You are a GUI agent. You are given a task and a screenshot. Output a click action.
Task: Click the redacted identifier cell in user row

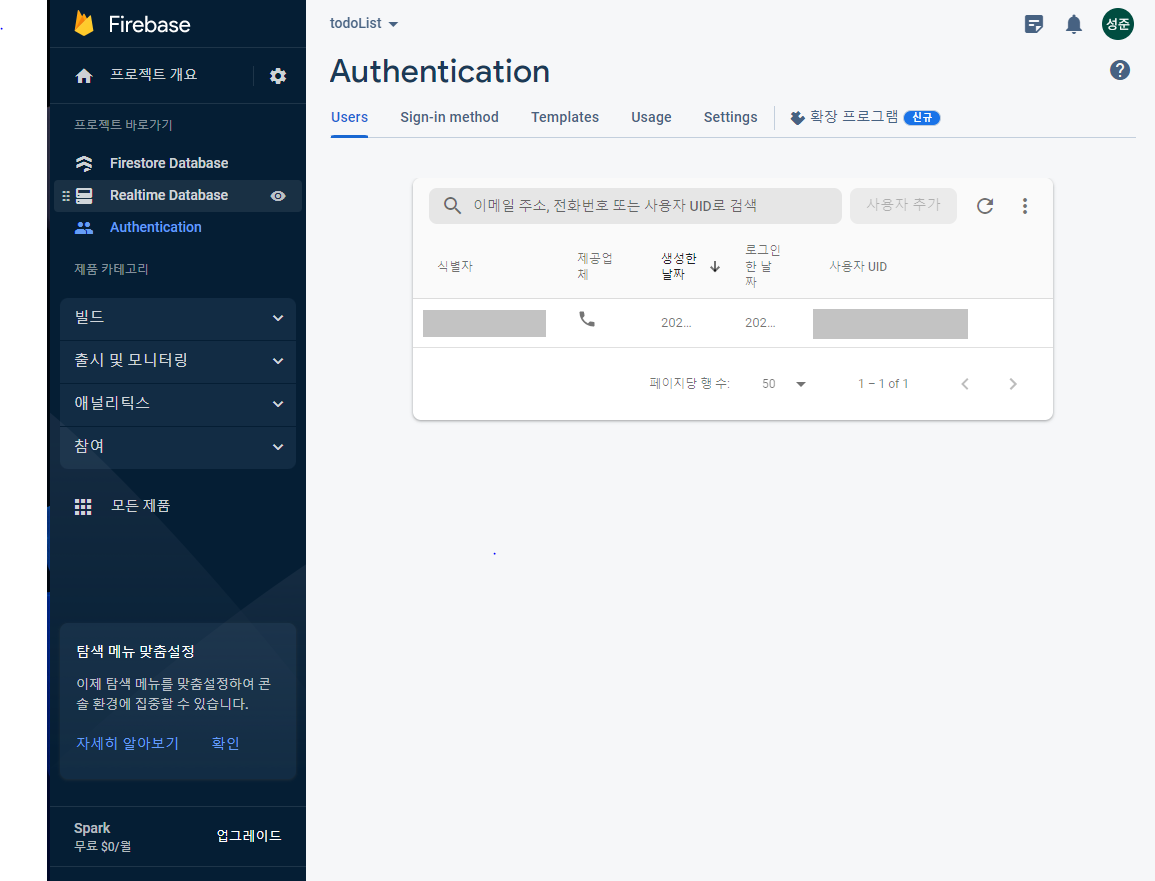tap(484, 323)
